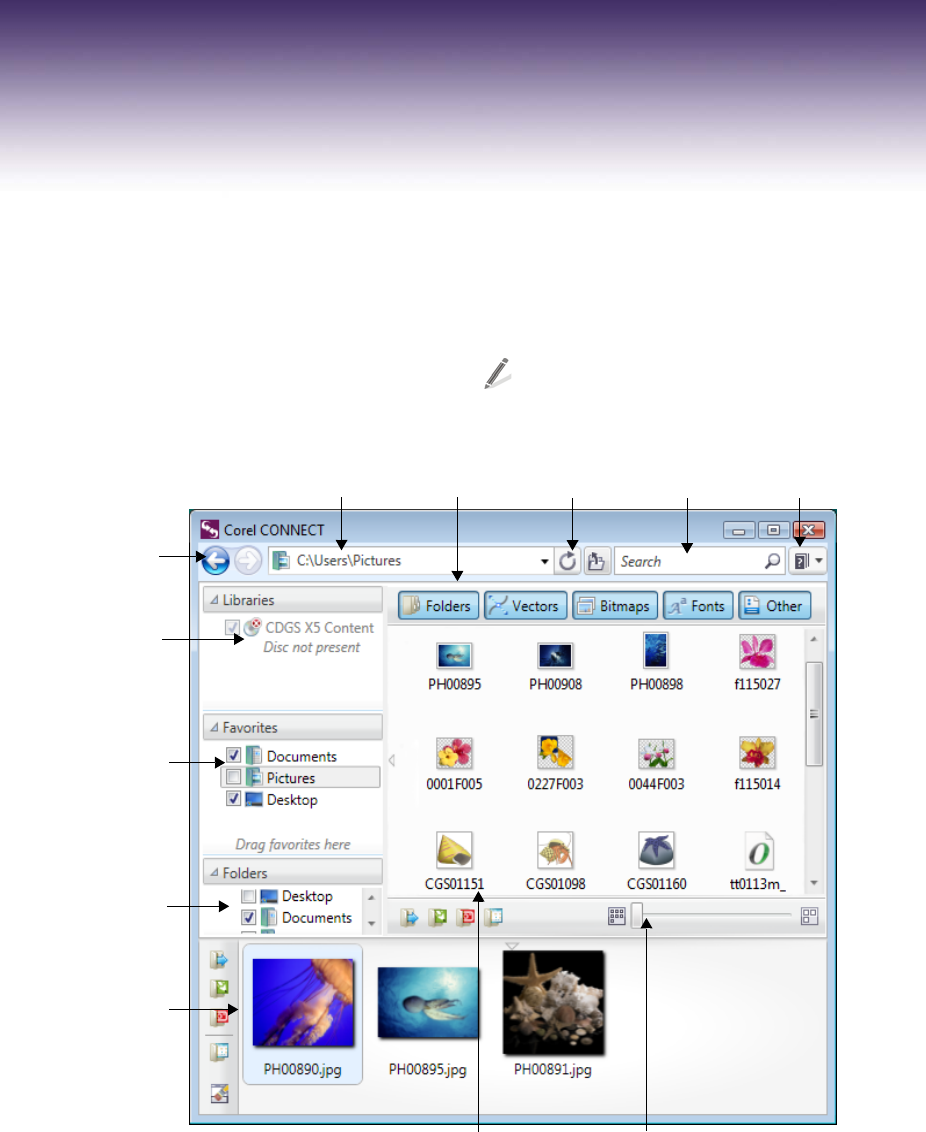This screenshot has width=926, height=1132.
Task: Select the CGS01098 thumbnail
Action: tap(555, 850)
